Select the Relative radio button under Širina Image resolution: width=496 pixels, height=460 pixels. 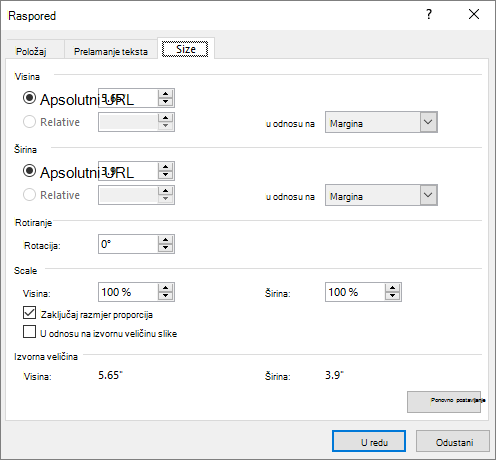point(29,195)
